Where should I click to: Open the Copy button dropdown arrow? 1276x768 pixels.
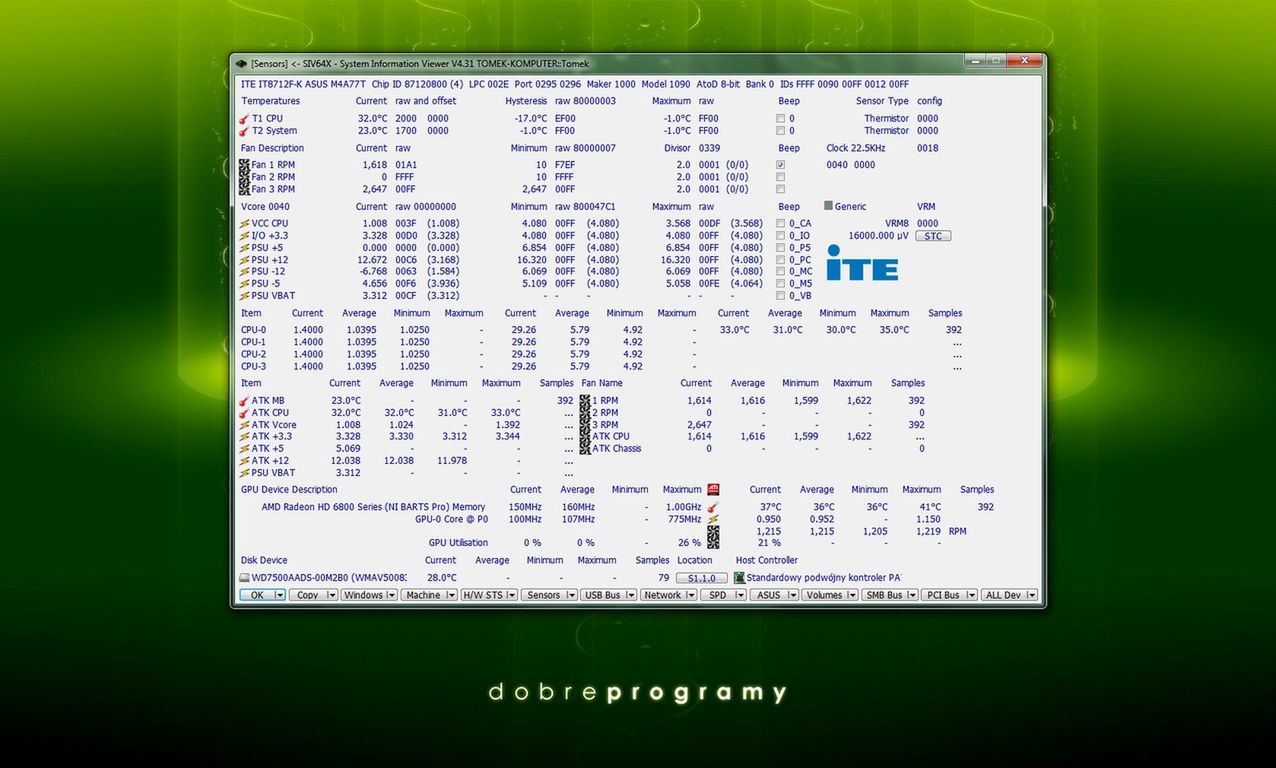[x=331, y=595]
